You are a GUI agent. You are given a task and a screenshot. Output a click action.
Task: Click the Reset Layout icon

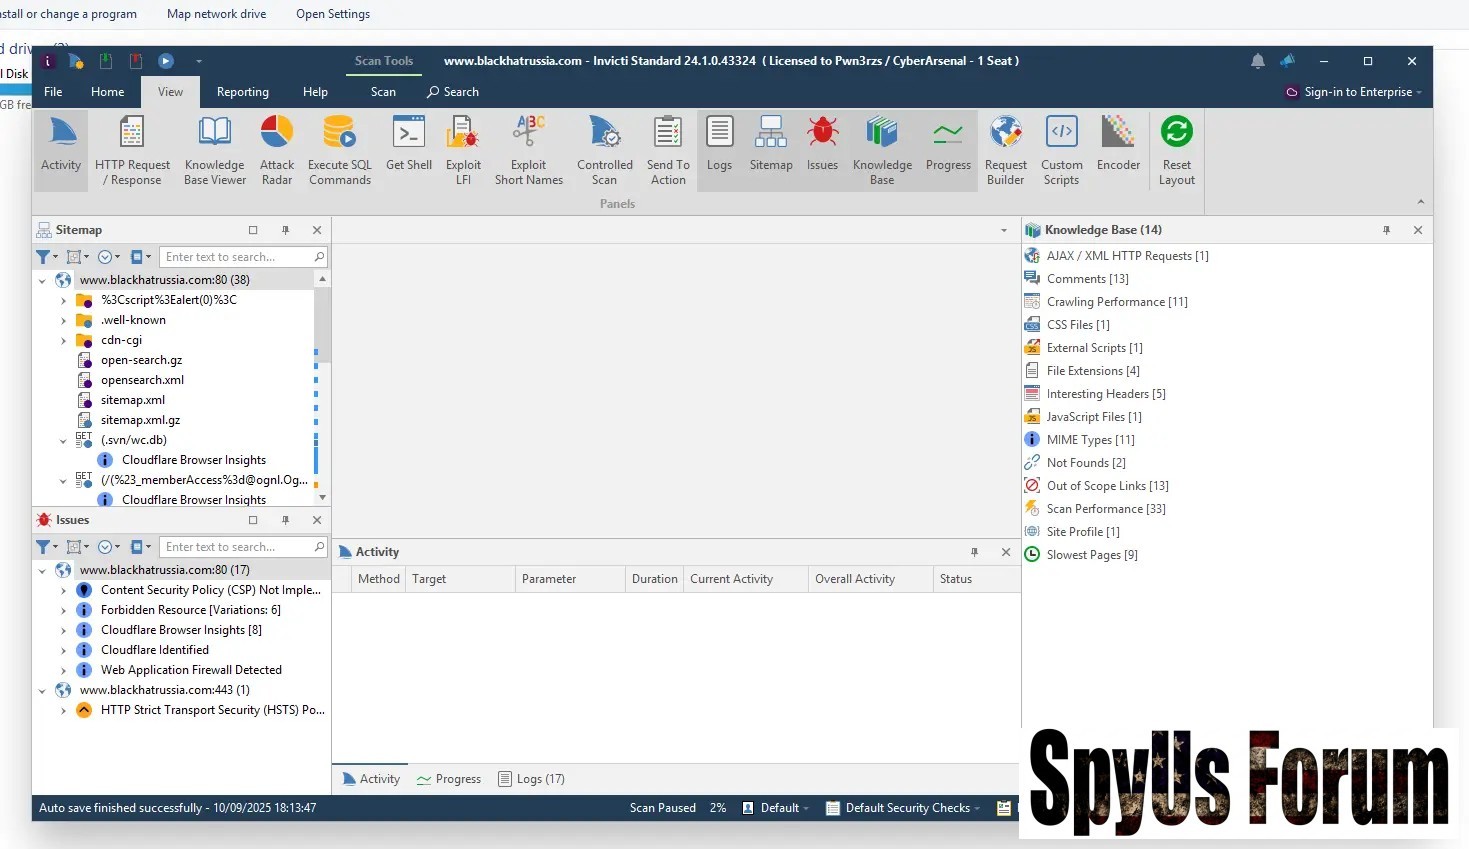(x=1177, y=150)
